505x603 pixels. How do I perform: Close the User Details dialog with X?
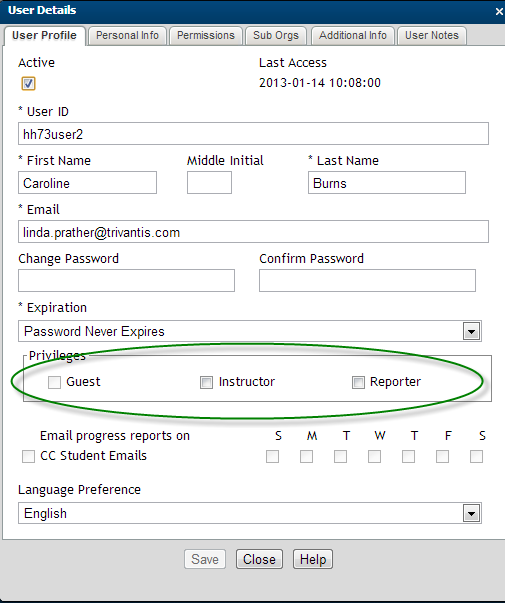[x=499, y=12]
